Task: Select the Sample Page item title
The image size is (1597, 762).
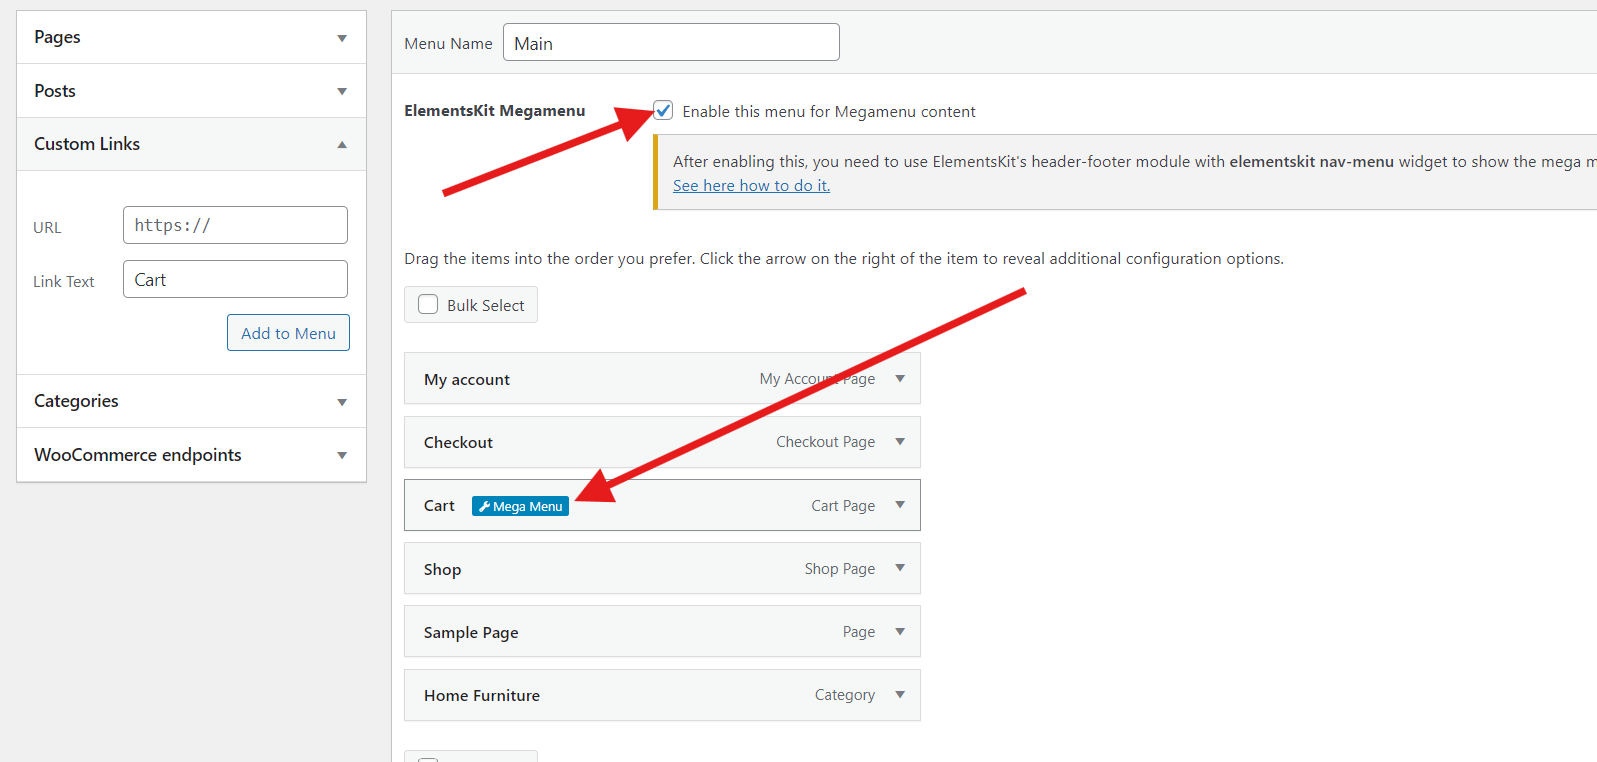Action: pyautogui.click(x=471, y=633)
